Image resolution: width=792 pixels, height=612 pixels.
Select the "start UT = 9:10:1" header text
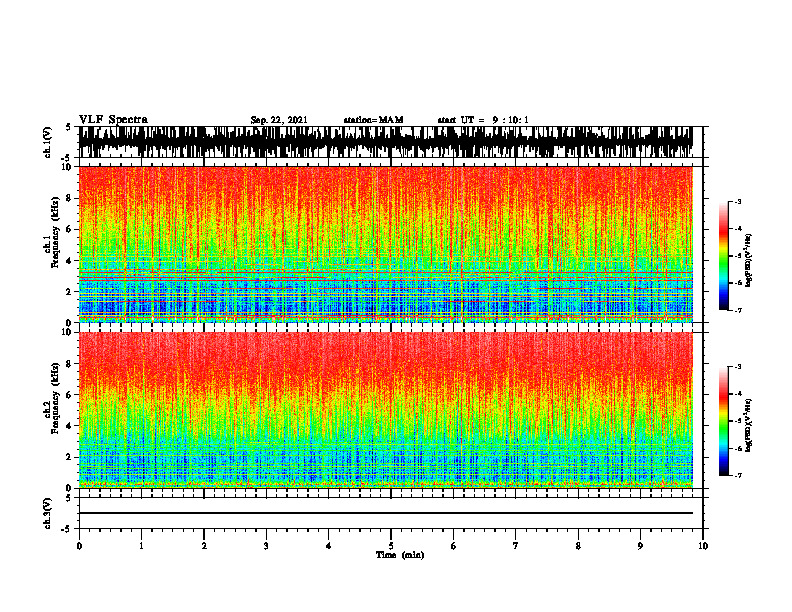click(x=483, y=120)
